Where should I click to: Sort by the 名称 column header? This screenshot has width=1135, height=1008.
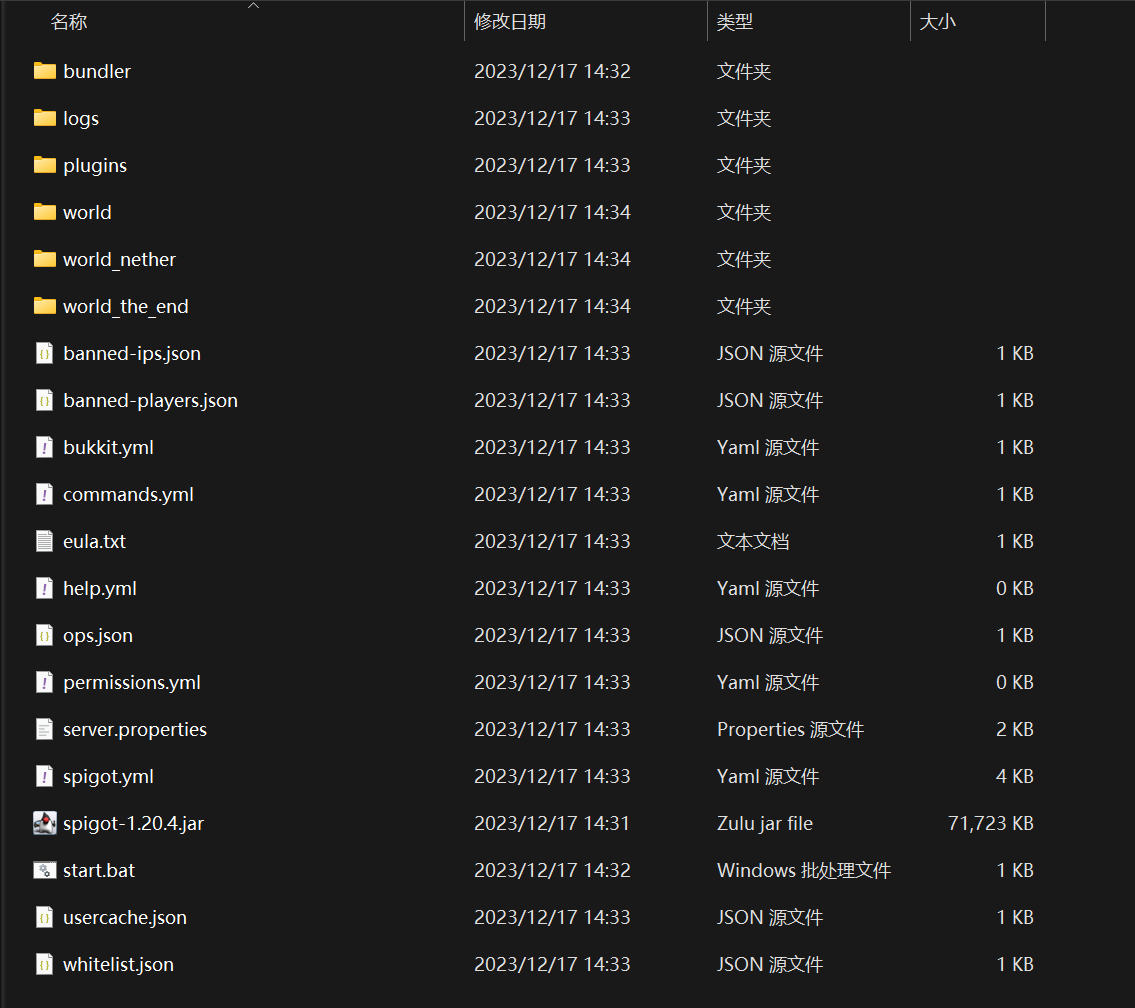tap(69, 22)
